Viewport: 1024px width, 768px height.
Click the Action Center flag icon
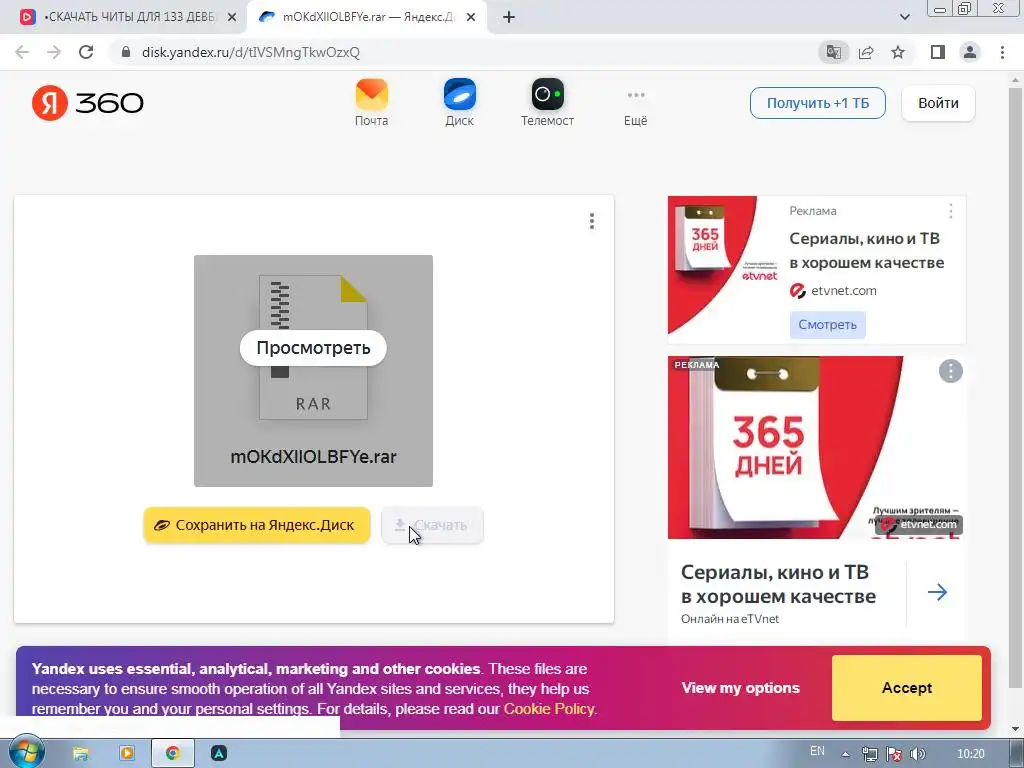tap(894, 754)
